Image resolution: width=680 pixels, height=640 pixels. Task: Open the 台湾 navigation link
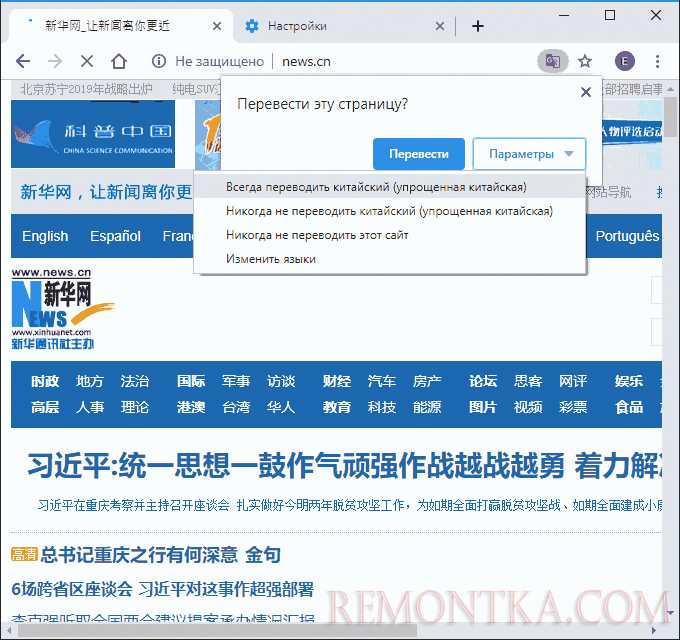(x=236, y=407)
